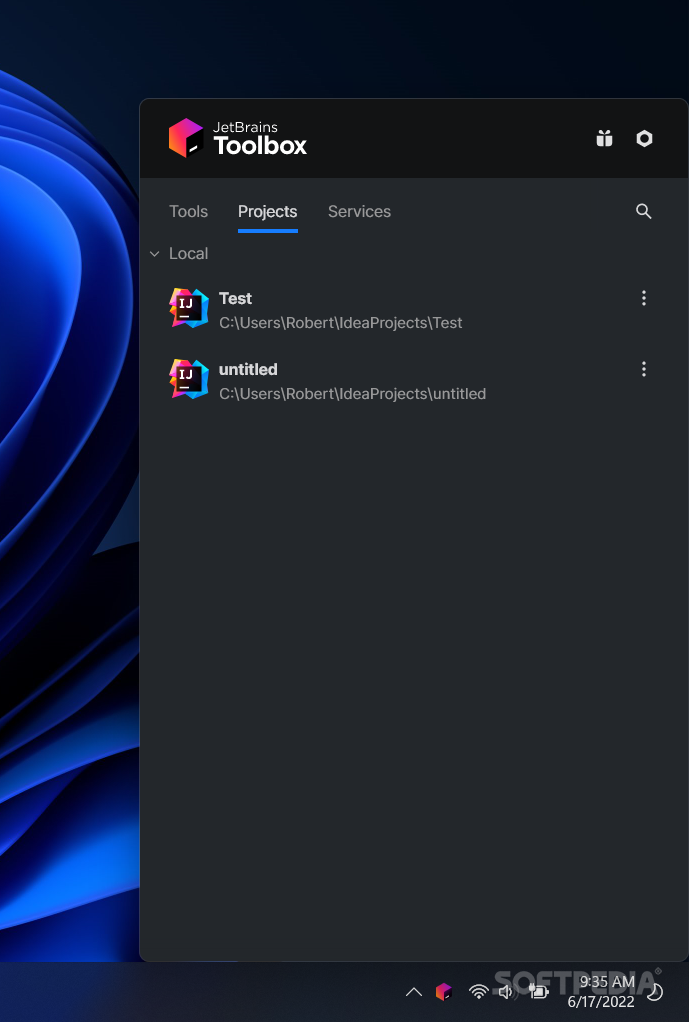The image size is (689, 1022).
Task: Open the What's New gift icon
Action: tap(604, 138)
